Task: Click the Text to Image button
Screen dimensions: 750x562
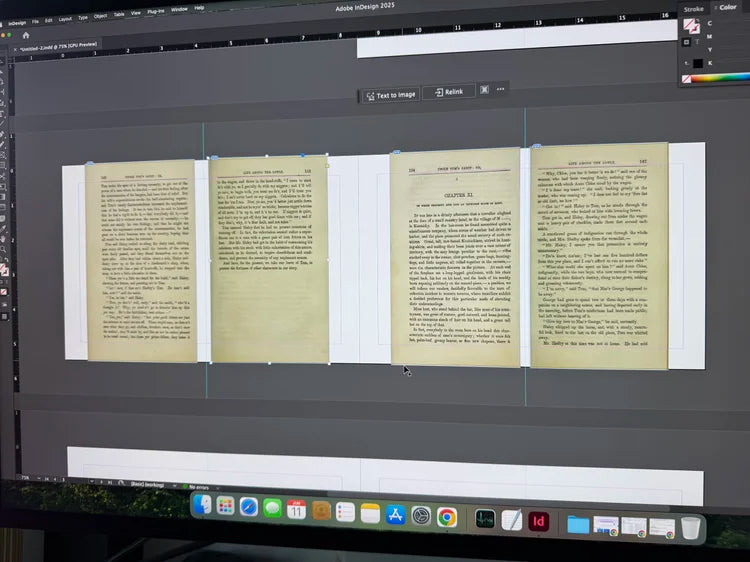Action: (x=391, y=95)
